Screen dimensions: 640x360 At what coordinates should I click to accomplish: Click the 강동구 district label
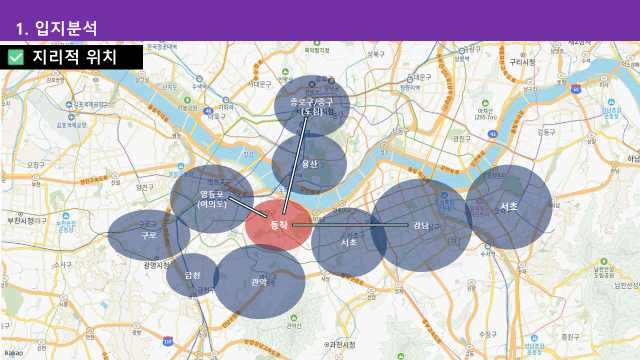(546, 132)
